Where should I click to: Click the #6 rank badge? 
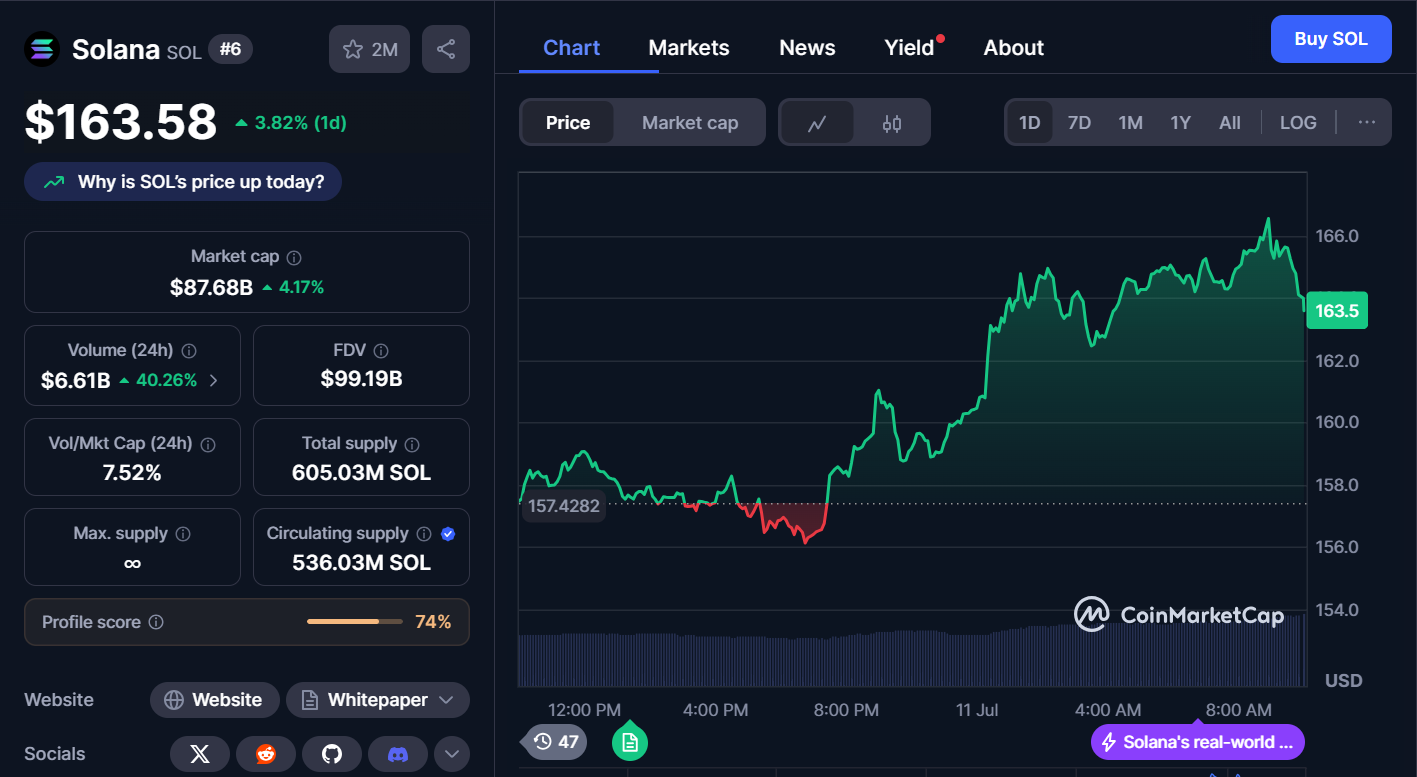pyautogui.click(x=230, y=49)
